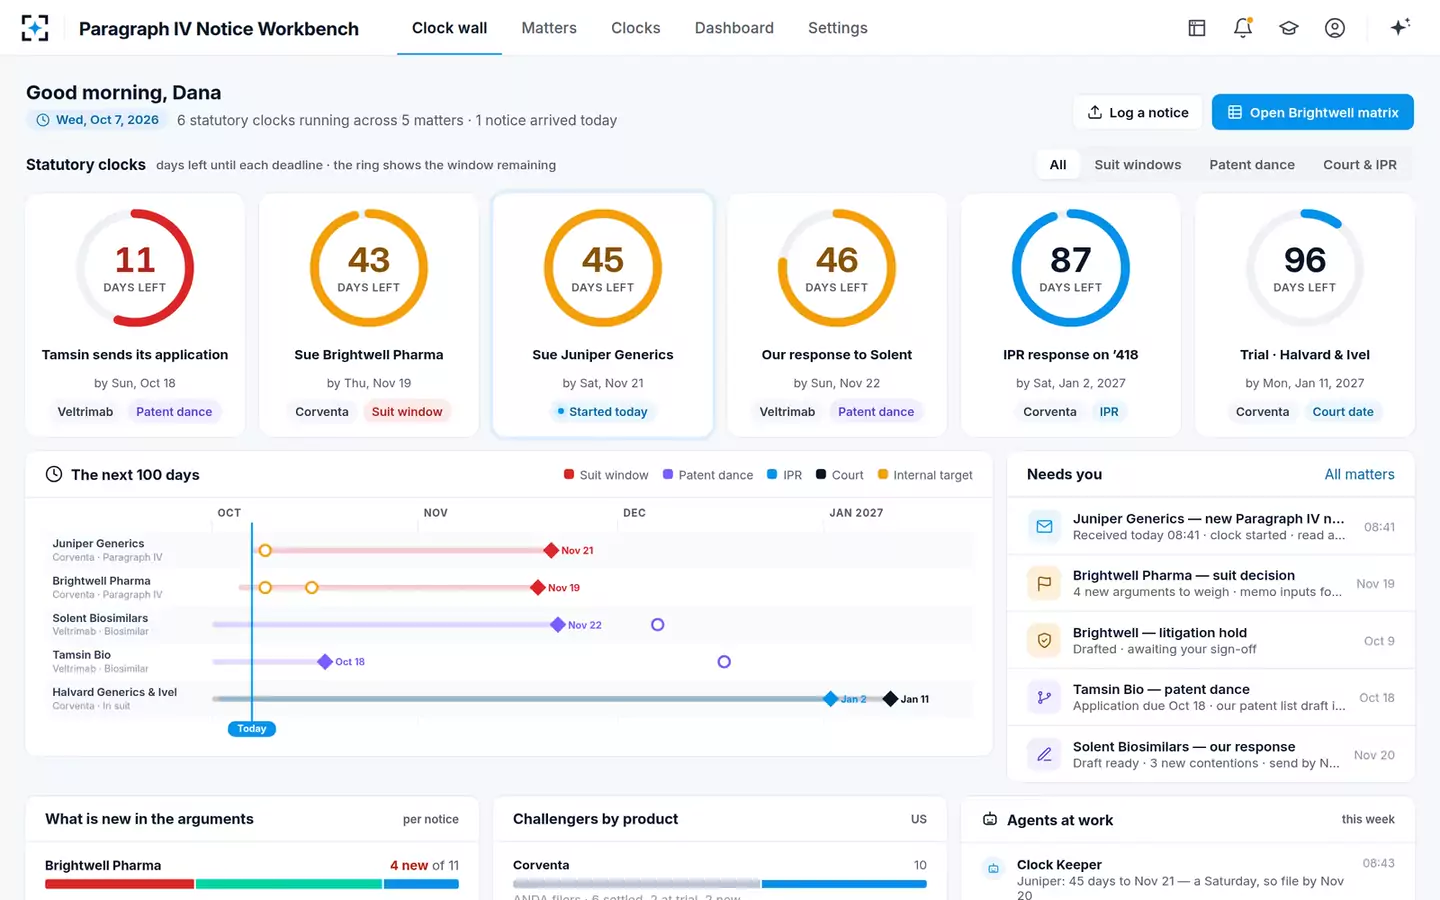This screenshot has height=900, width=1440.
Task: Open the notifications bell
Action: (x=1243, y=28)
